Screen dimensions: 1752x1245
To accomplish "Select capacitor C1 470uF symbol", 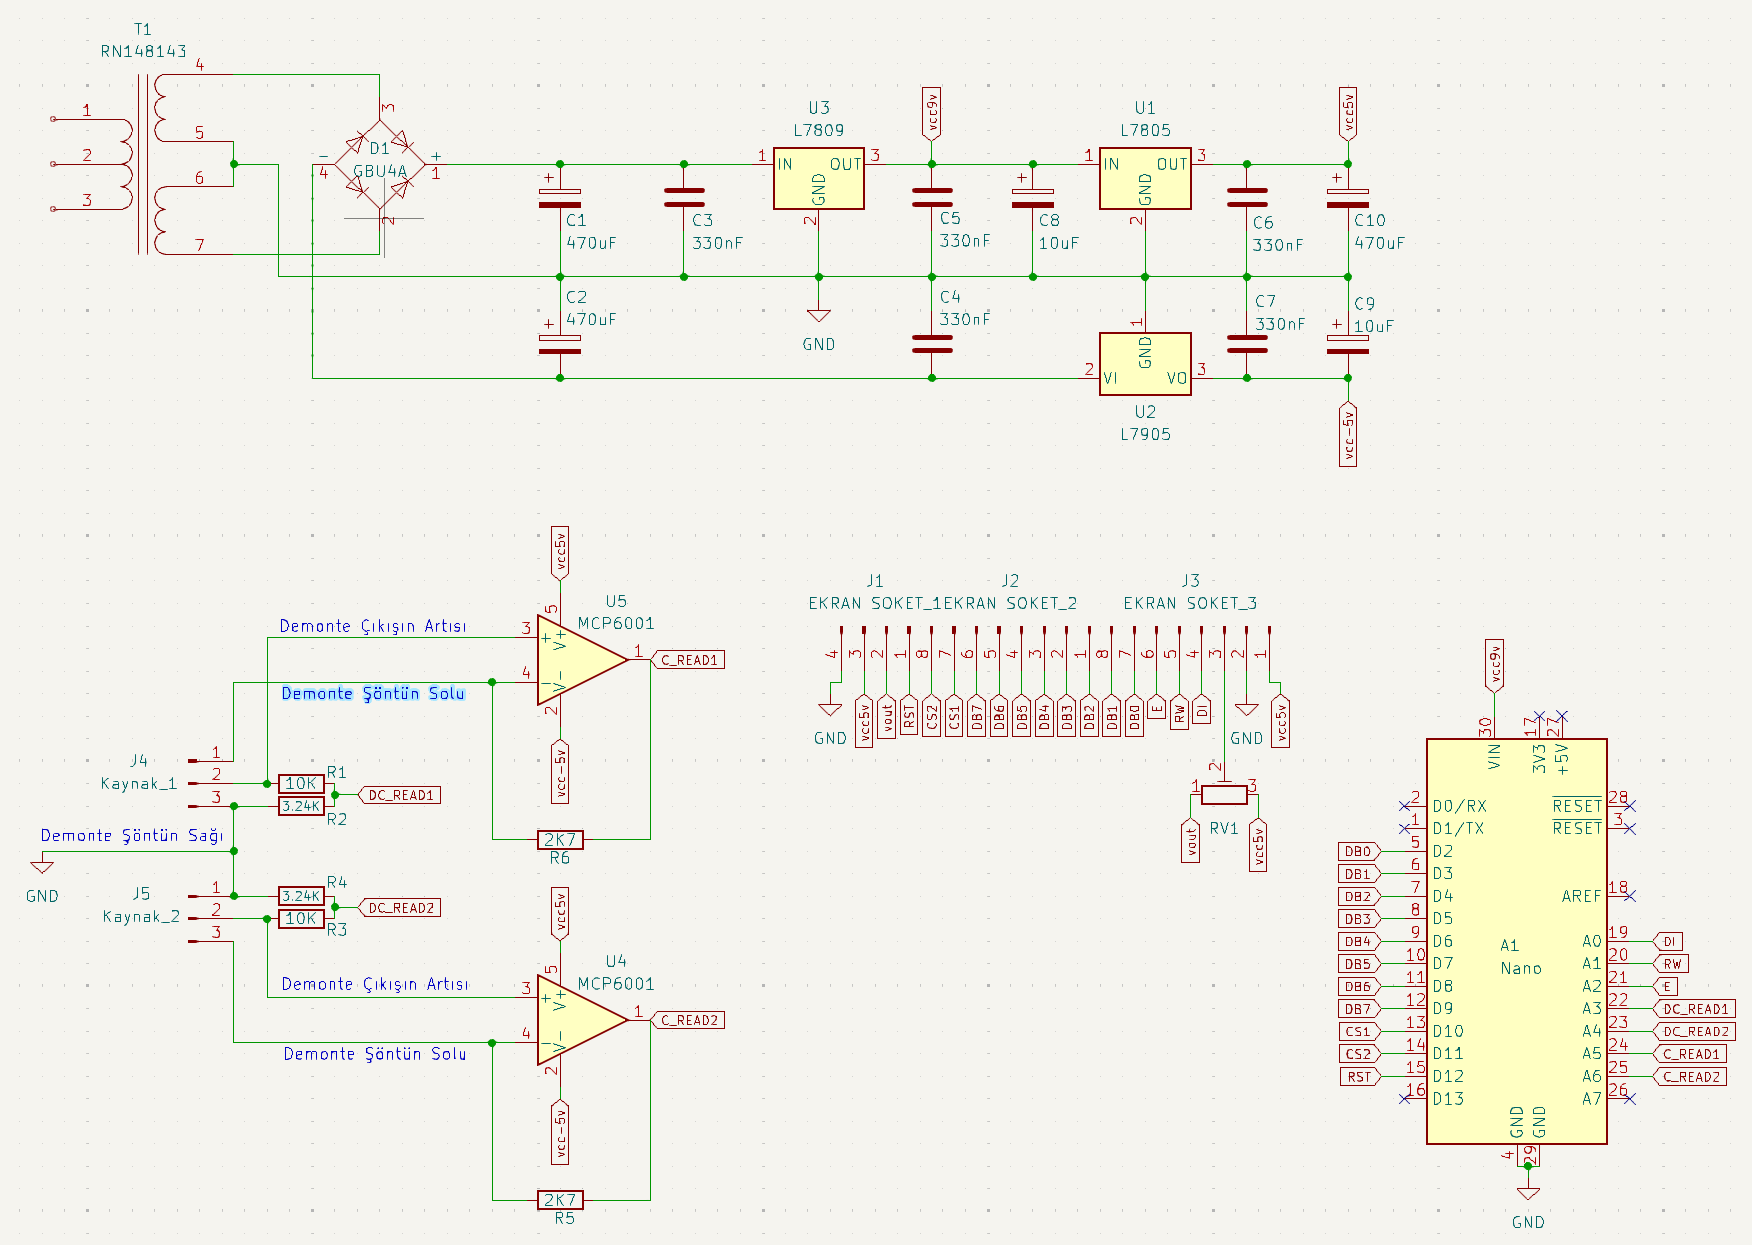I will (560, 197).
